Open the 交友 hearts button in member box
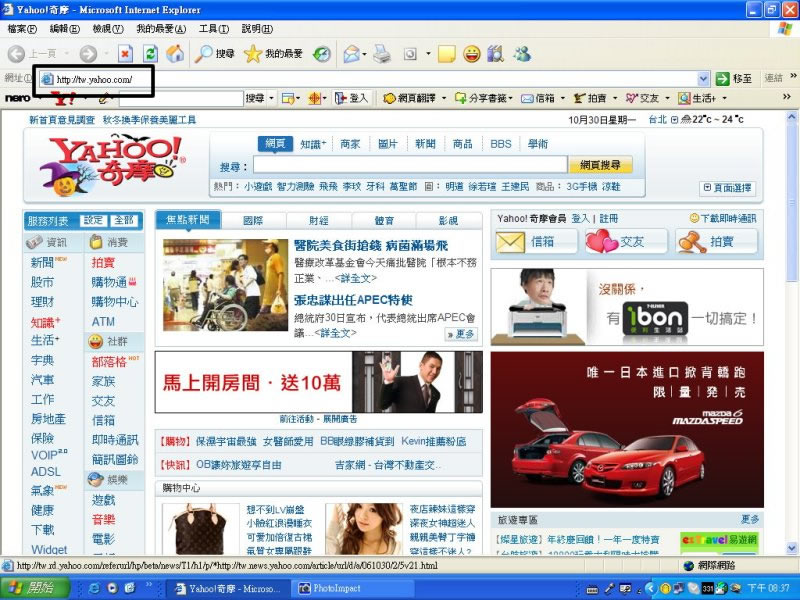The width and height of the screenshot is (800, 600). [x=626, y=241]
